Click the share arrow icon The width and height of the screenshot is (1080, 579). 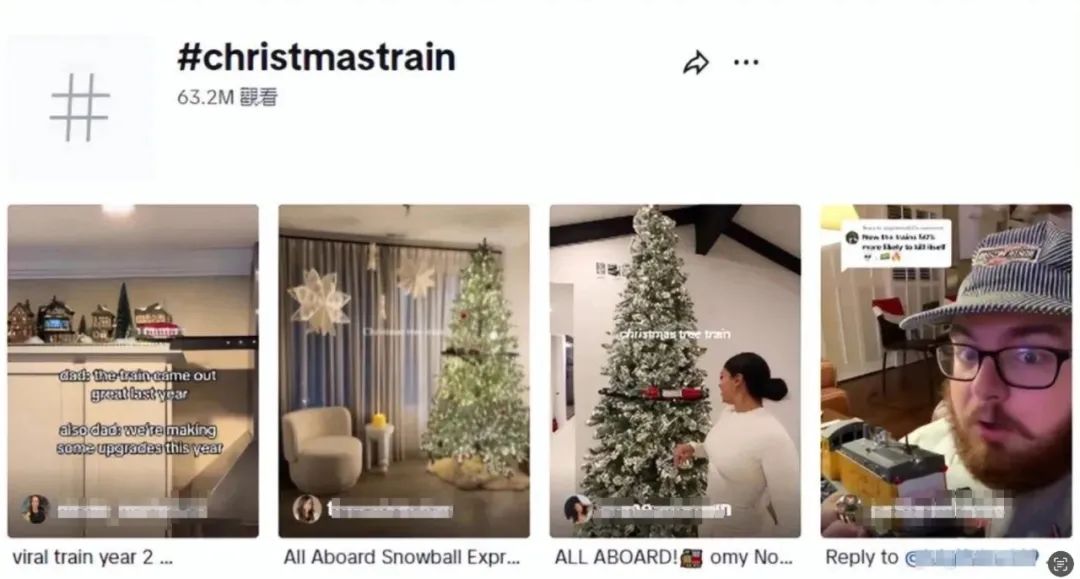(x=696, y=63)
